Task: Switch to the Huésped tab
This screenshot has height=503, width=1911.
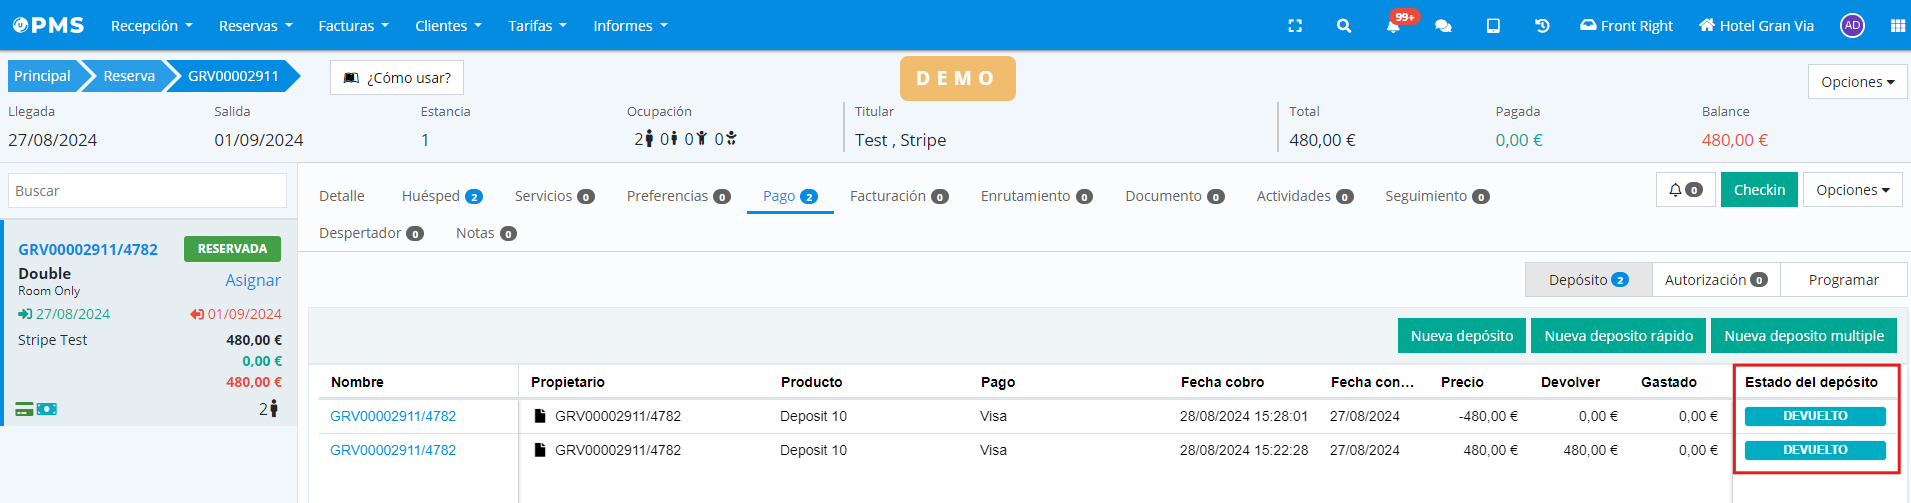Action: point(441,196)
